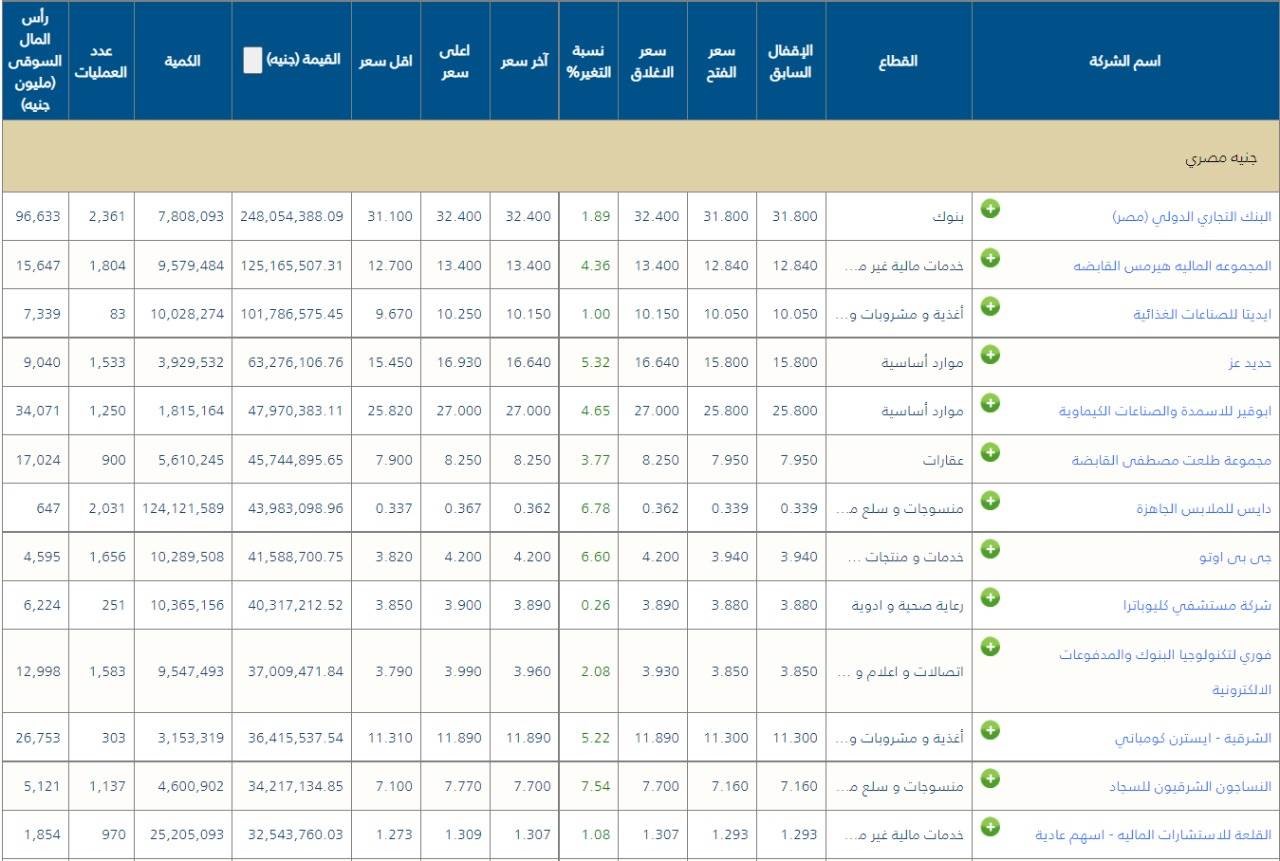Sort by الإقفال السابق column header

point(791,61)
